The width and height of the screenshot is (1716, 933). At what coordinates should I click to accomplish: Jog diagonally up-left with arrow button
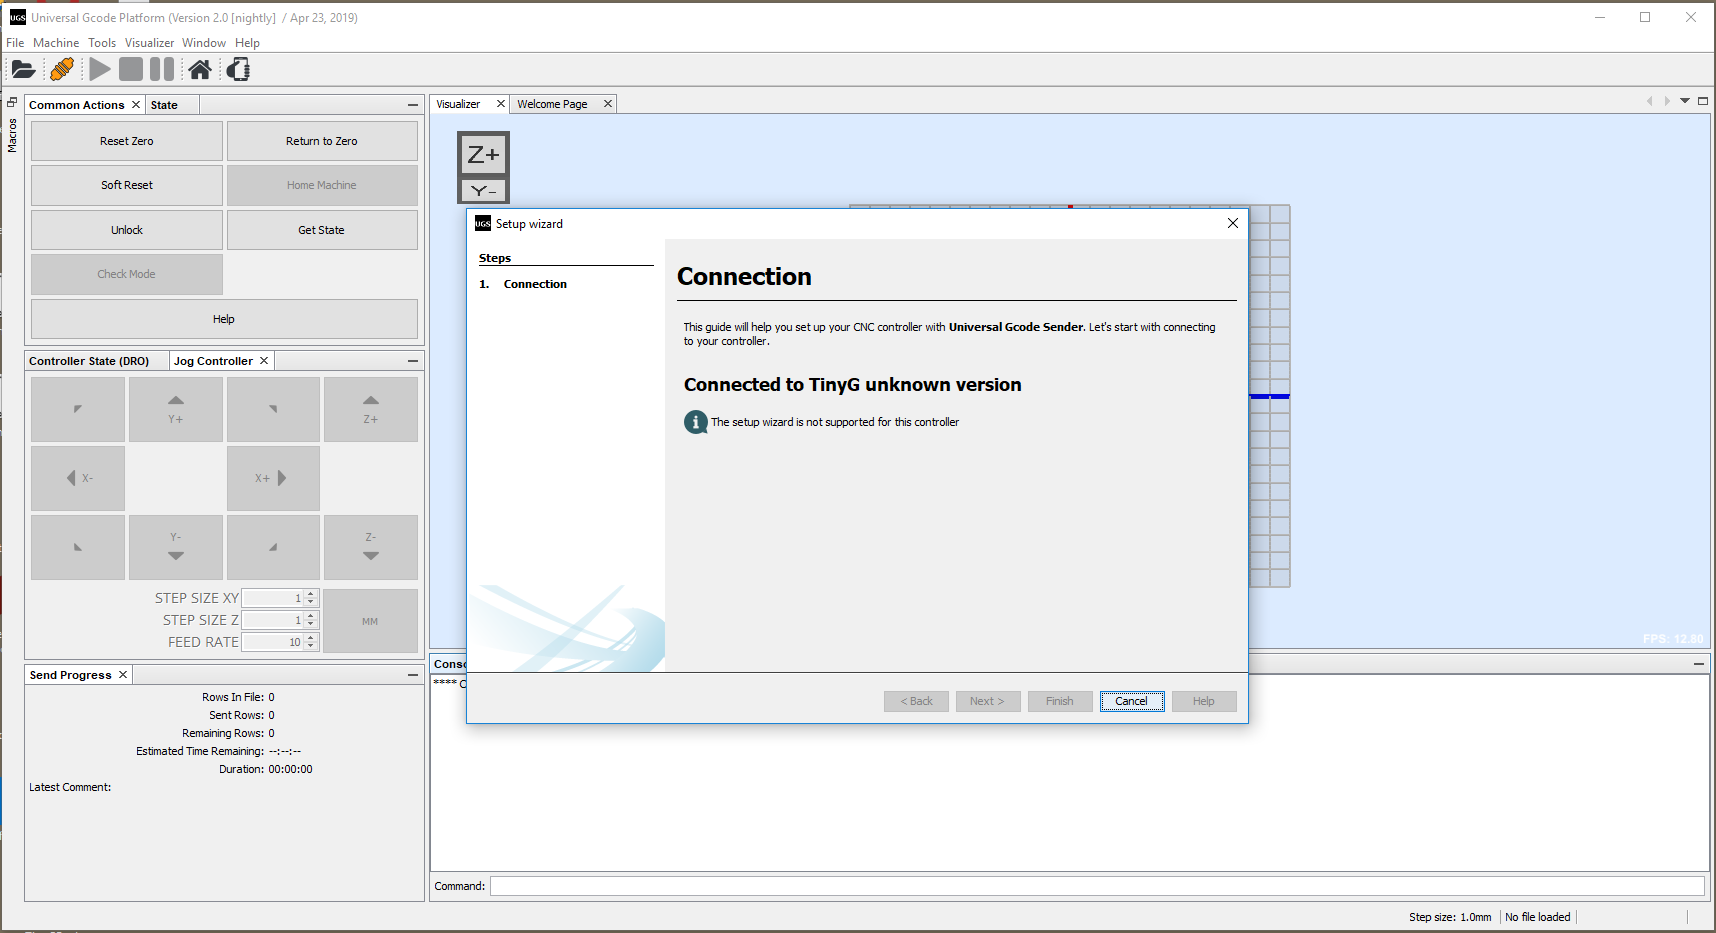78,409
